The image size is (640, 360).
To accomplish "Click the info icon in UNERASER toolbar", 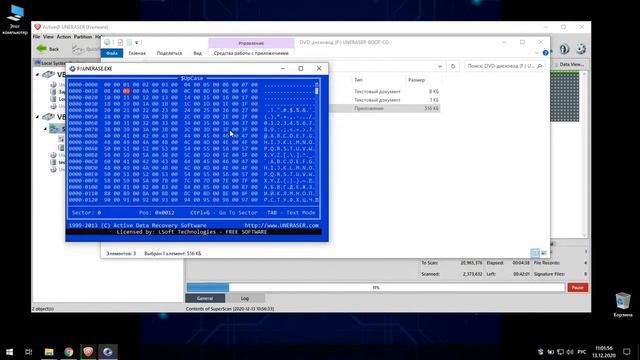I will [564, 49].
